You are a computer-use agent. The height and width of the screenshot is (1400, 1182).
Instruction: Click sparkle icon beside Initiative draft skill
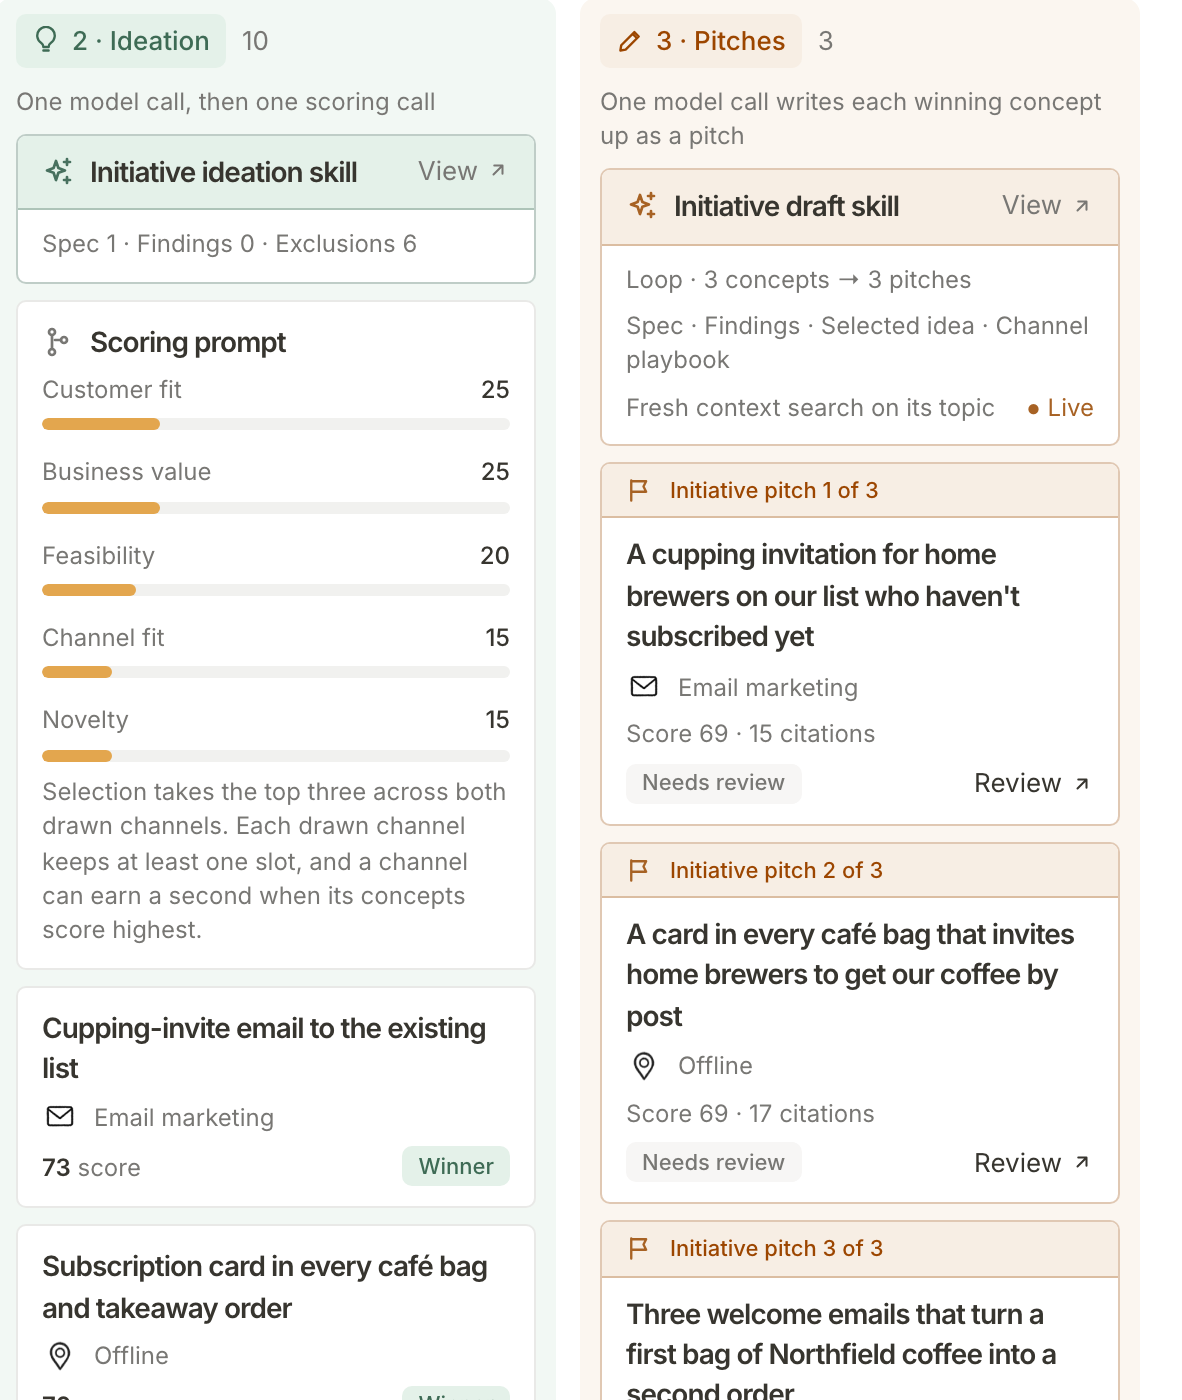click(643, 205)
